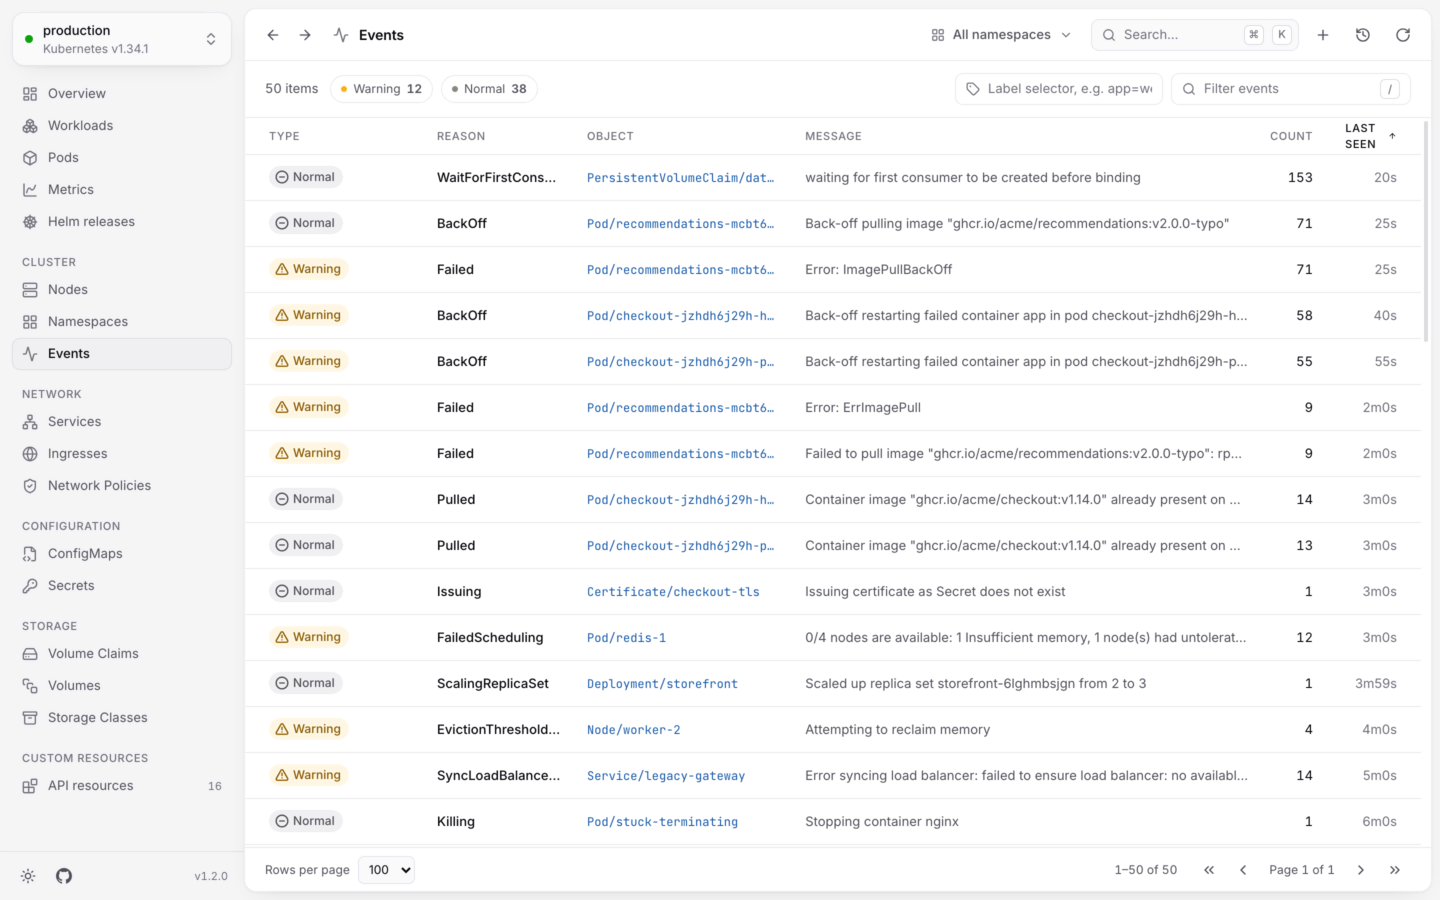The width and height of the screenshot is (1440, 900).
Task: Open Namespaces under Cluster
Action: (x=122, y=322)
